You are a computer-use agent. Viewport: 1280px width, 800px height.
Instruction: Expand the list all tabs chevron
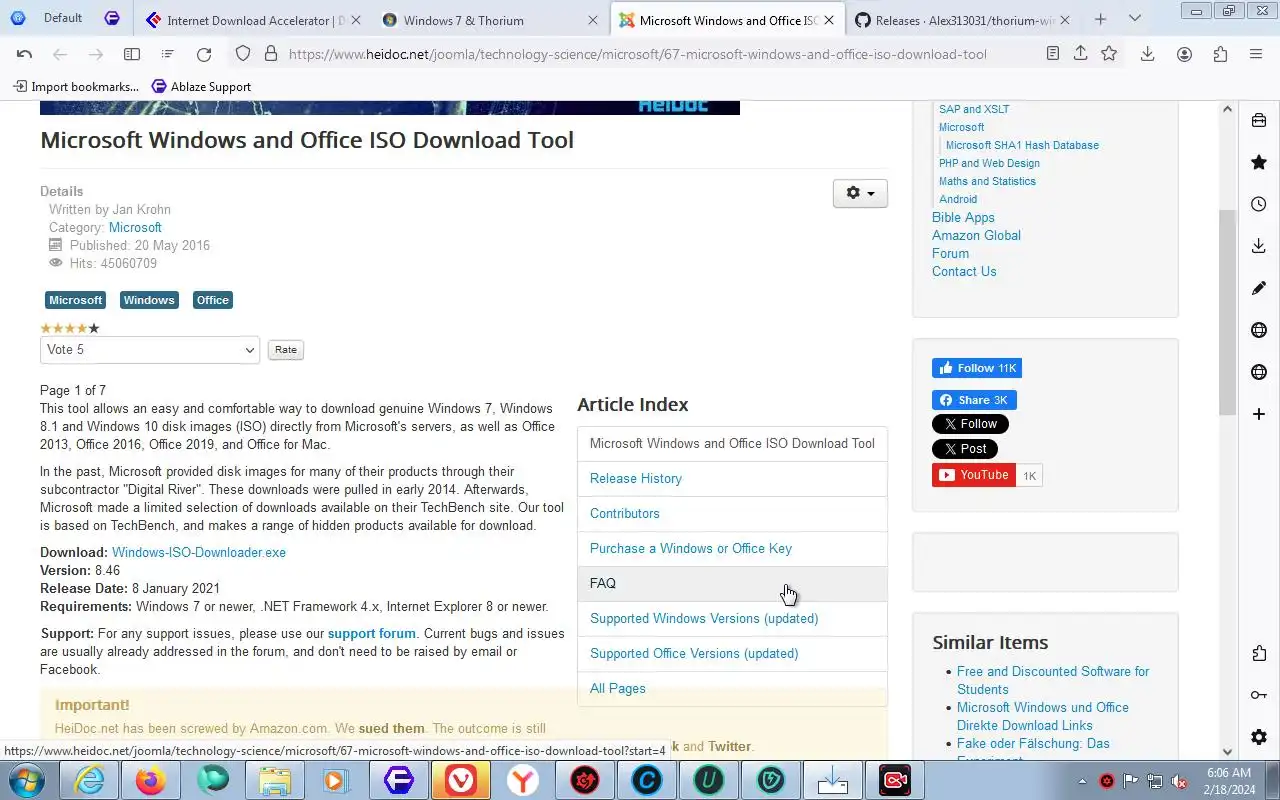[1134, 19]
